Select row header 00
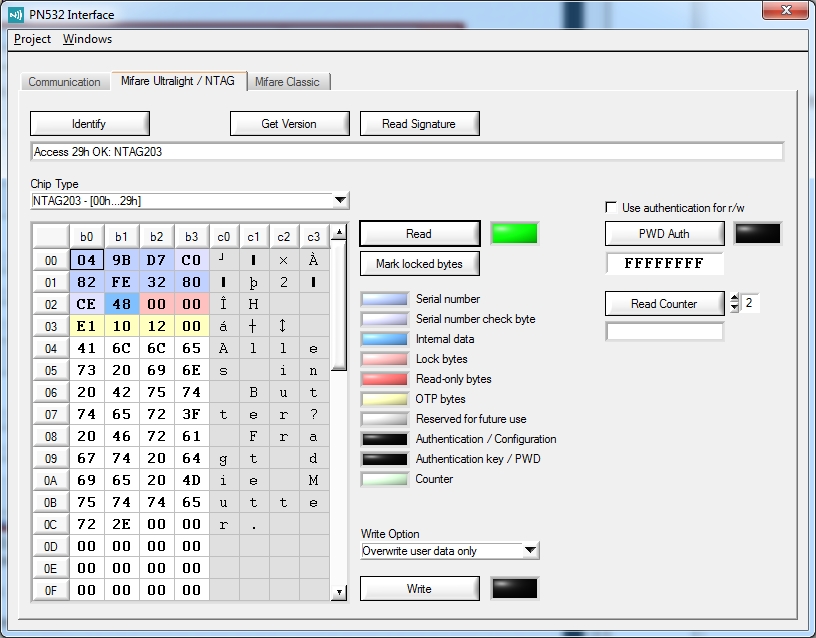The image size is (816, 638). [x=51, y=260]
